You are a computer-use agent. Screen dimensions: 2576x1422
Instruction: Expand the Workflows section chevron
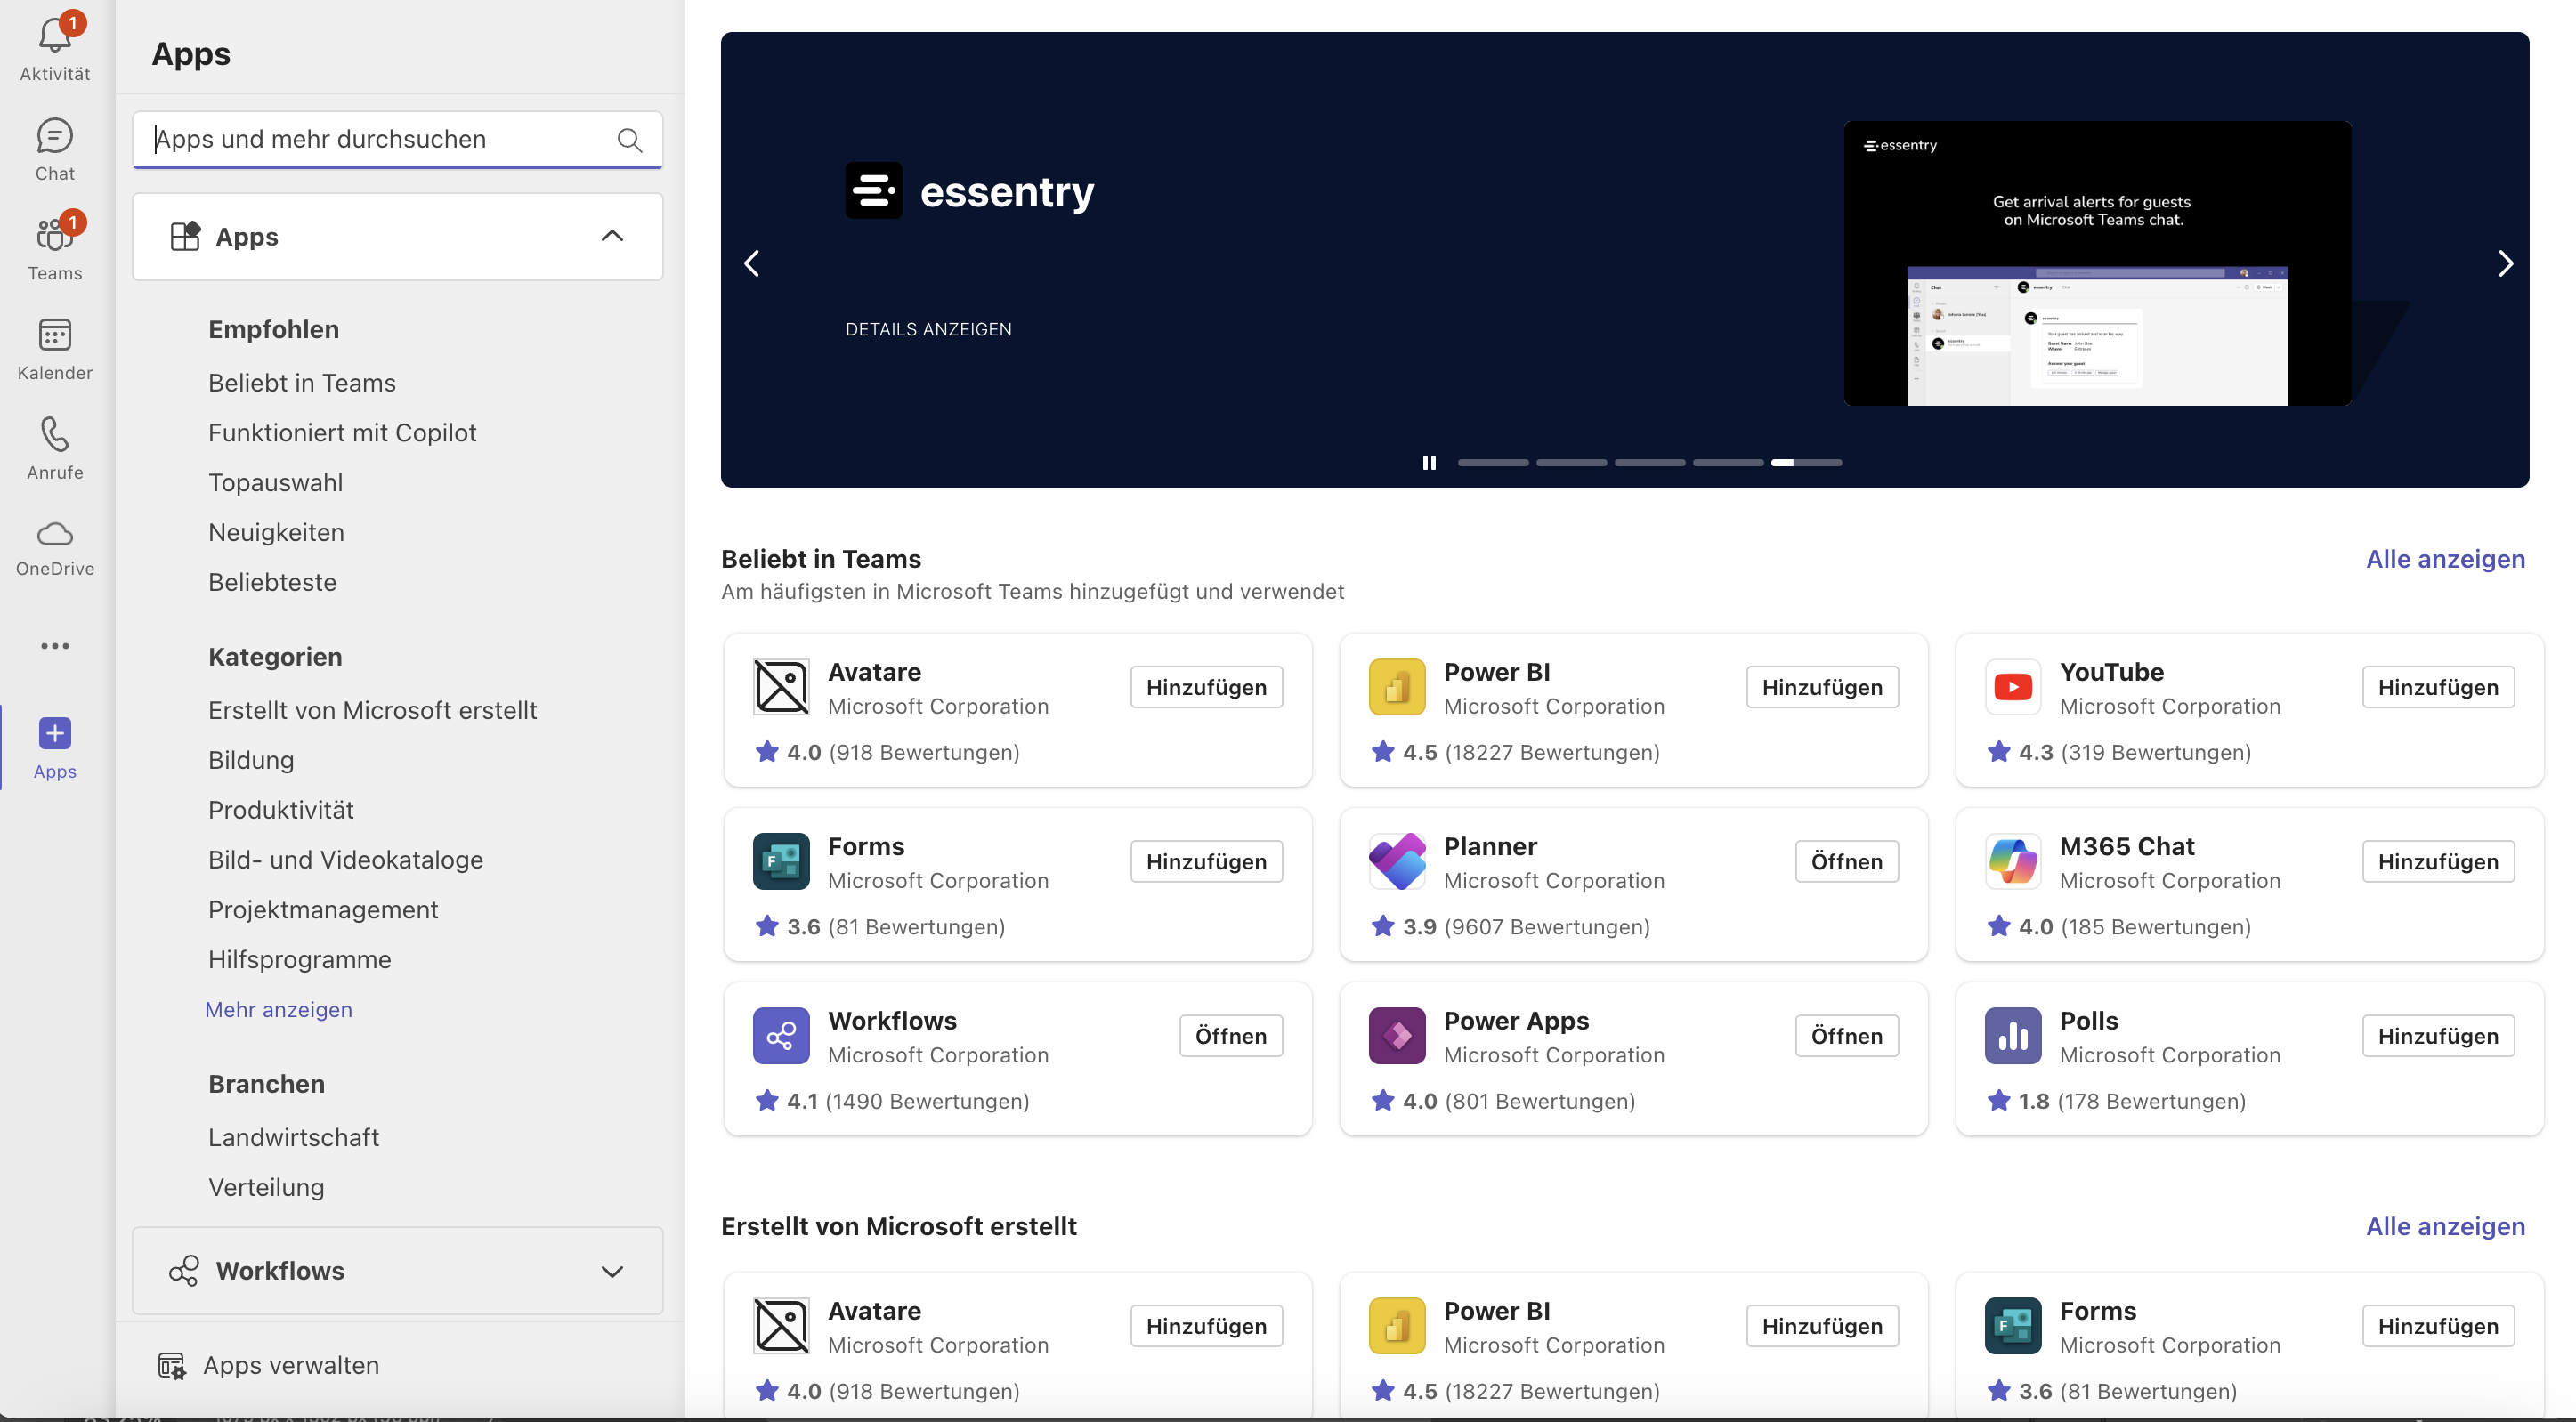(x=612, y=1271)
